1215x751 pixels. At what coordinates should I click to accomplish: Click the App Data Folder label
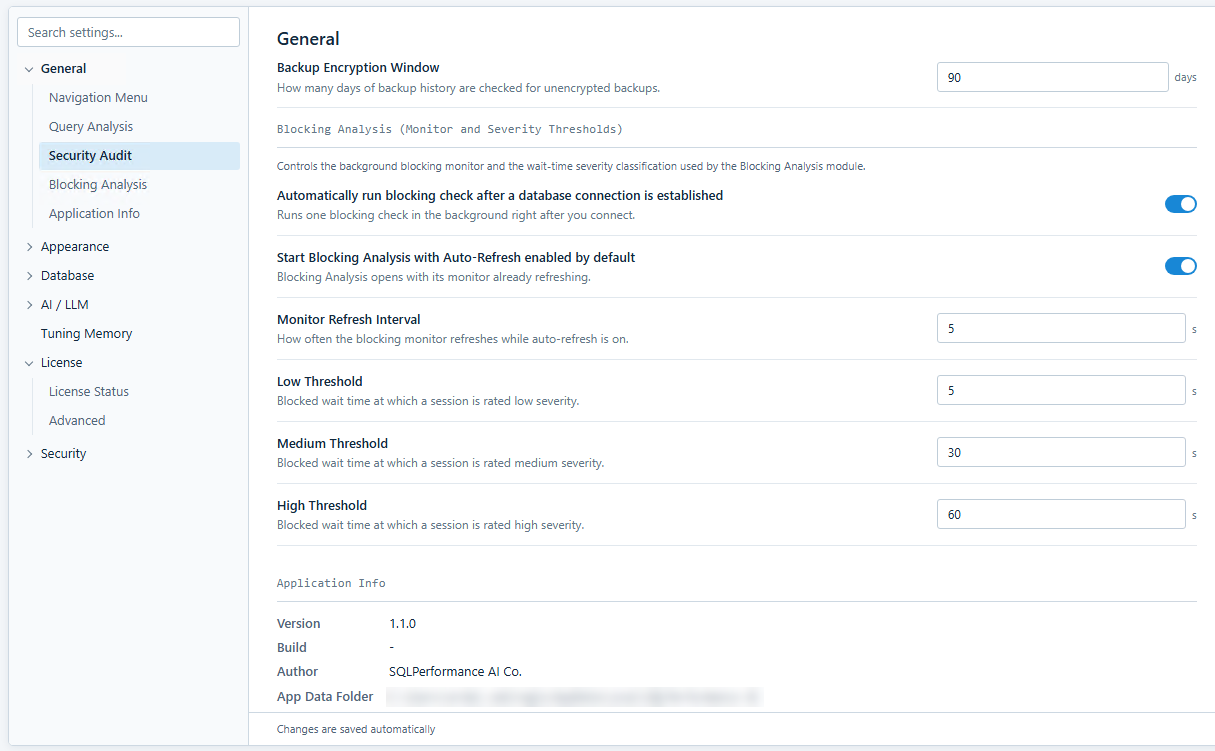pyautogui.click(x=325, y=697)
